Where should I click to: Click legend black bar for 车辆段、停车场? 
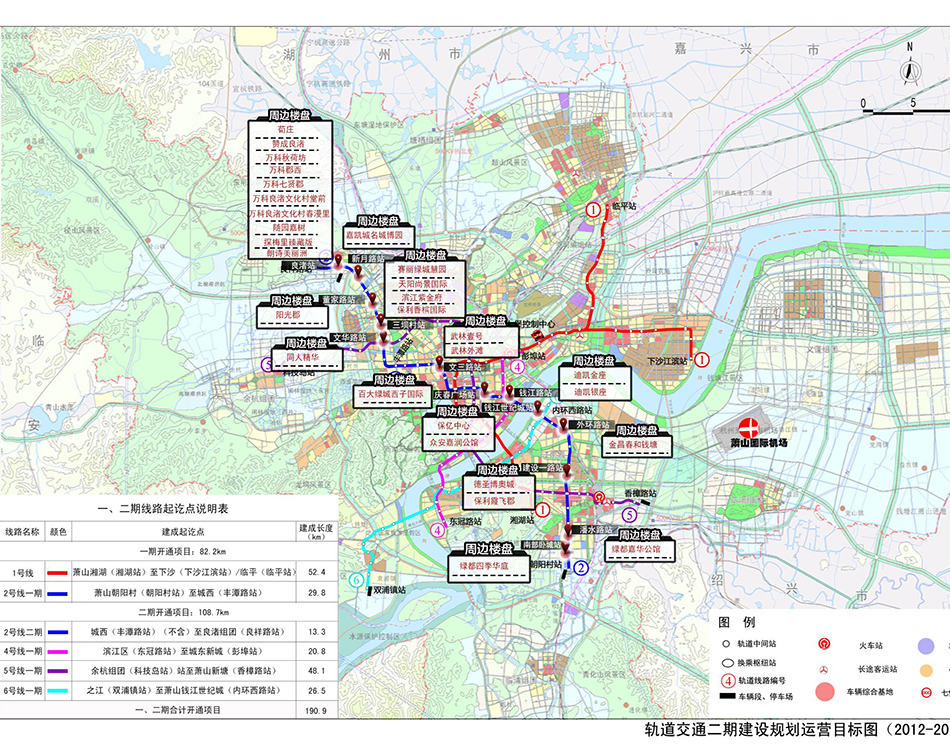727,697
